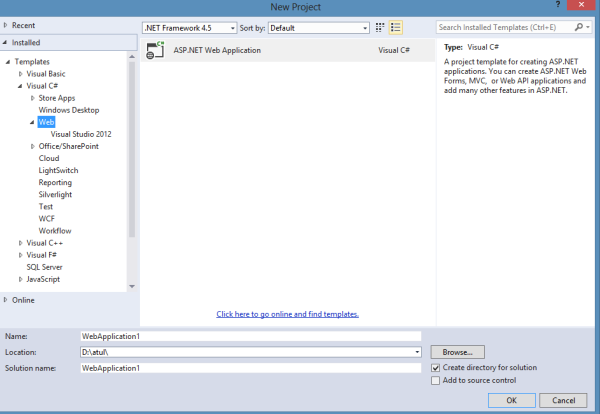Click the OK button

(512, 400)
